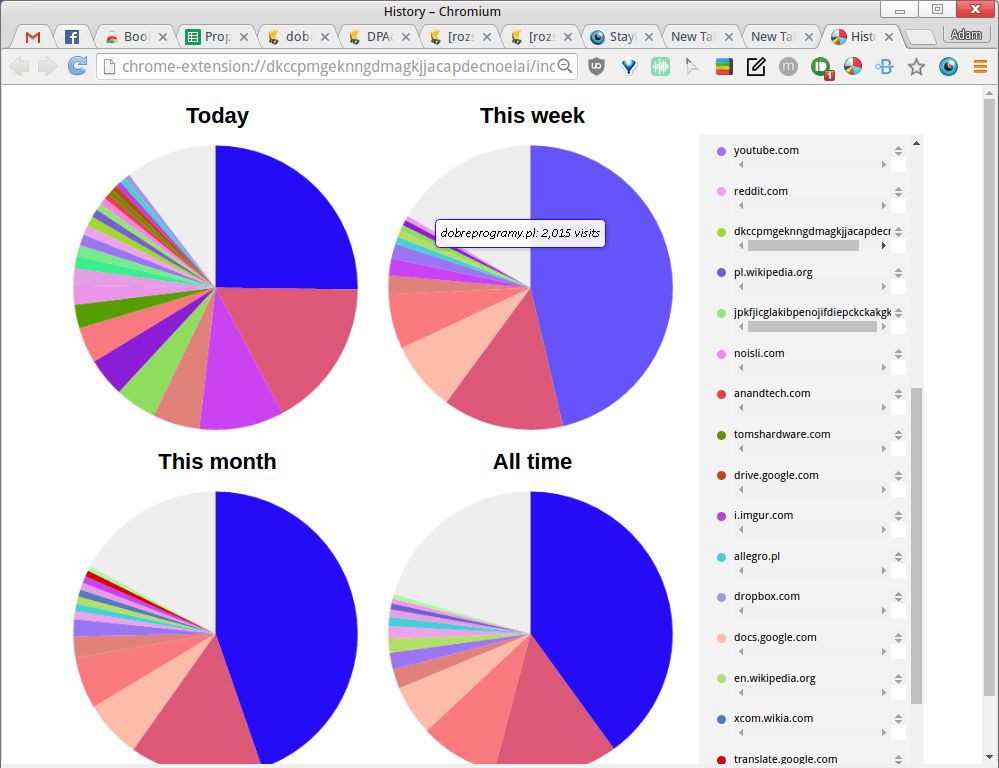Click the horizontal scrollbar thumb under jpkfjicglakibpenojifdiepckckakgk

point(812,326)
